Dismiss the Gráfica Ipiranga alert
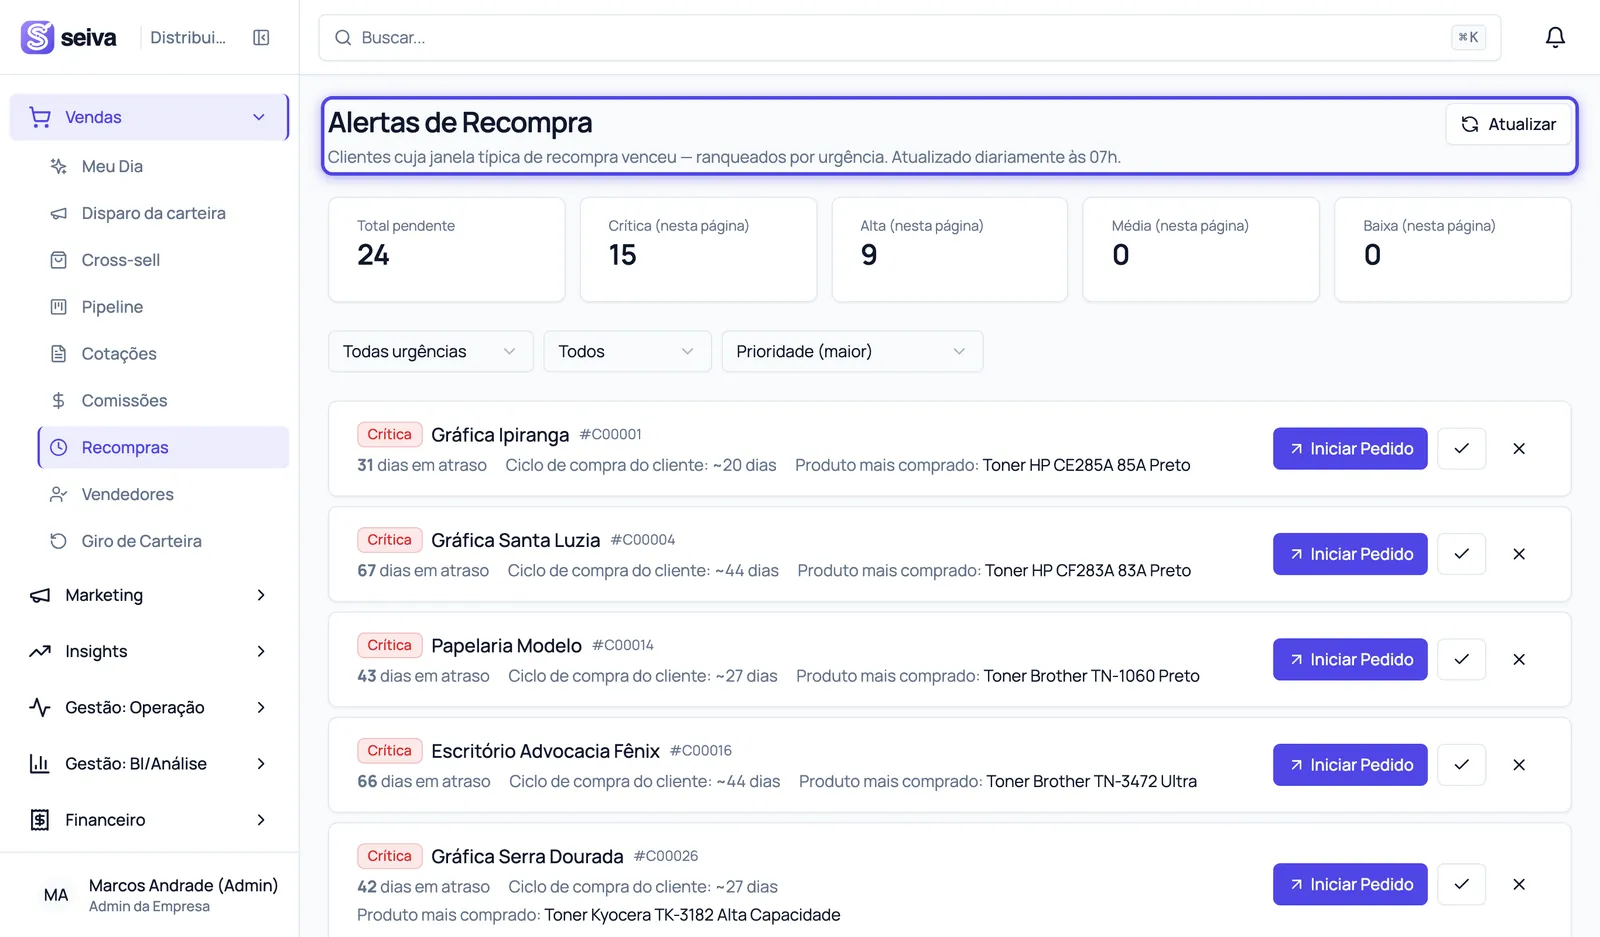Viewport: 1600px width, 937px height. [1519, 449]
